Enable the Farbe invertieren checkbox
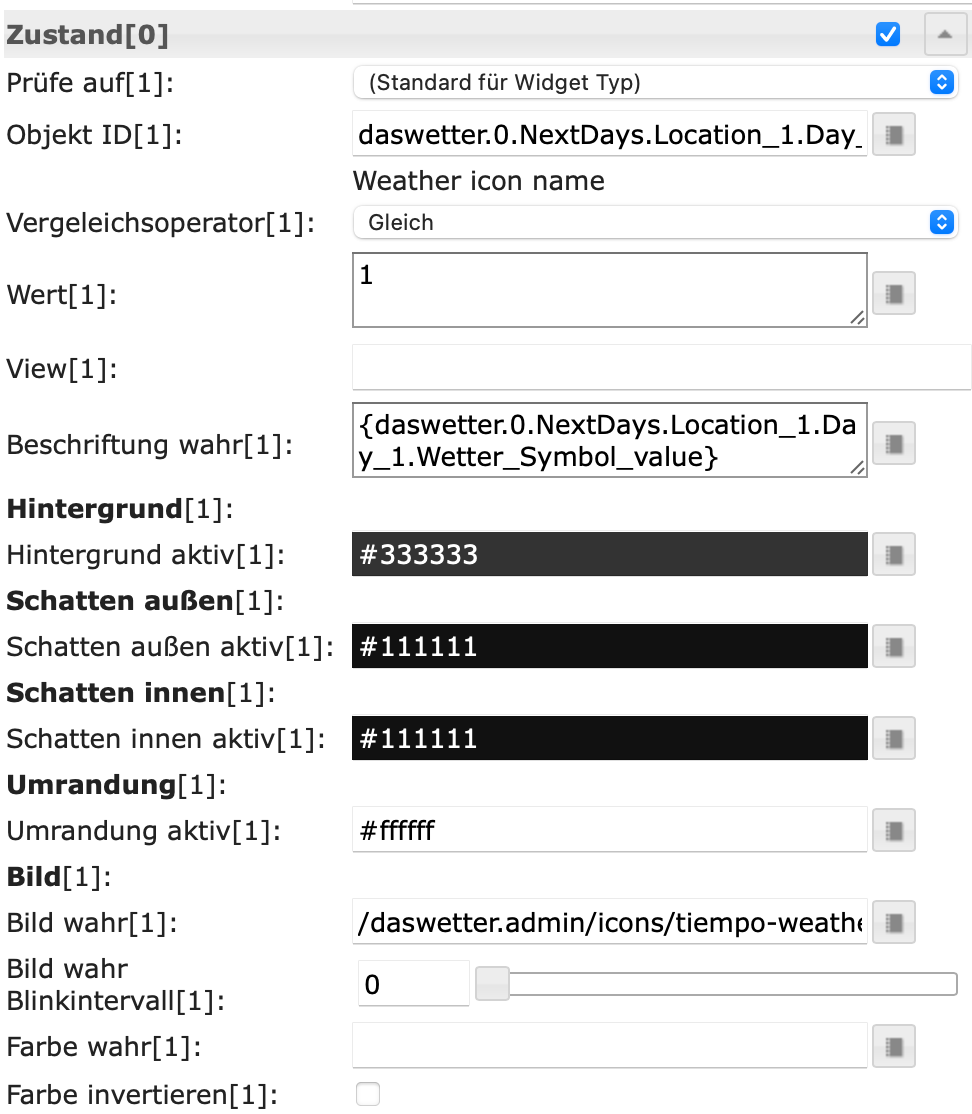Screen dimensions: 972x1114 tap(368, 1094)
